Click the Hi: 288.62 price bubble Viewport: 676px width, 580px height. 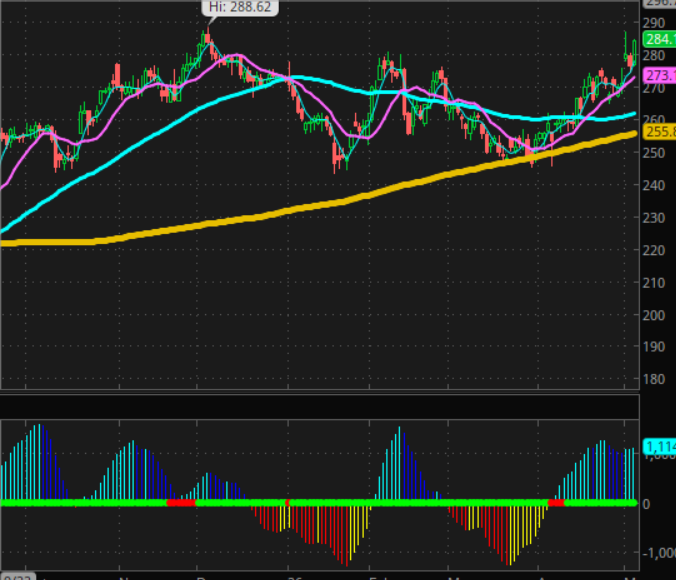(x=240, y=7)
